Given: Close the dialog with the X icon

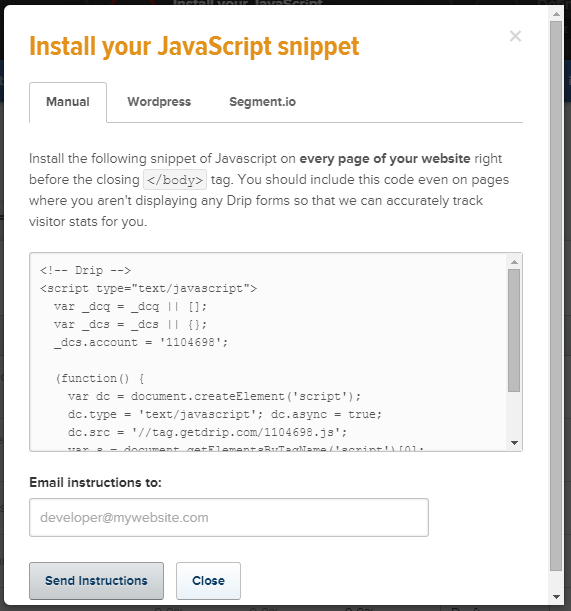Looking at the screenshot, I should (x=515, y=36).
